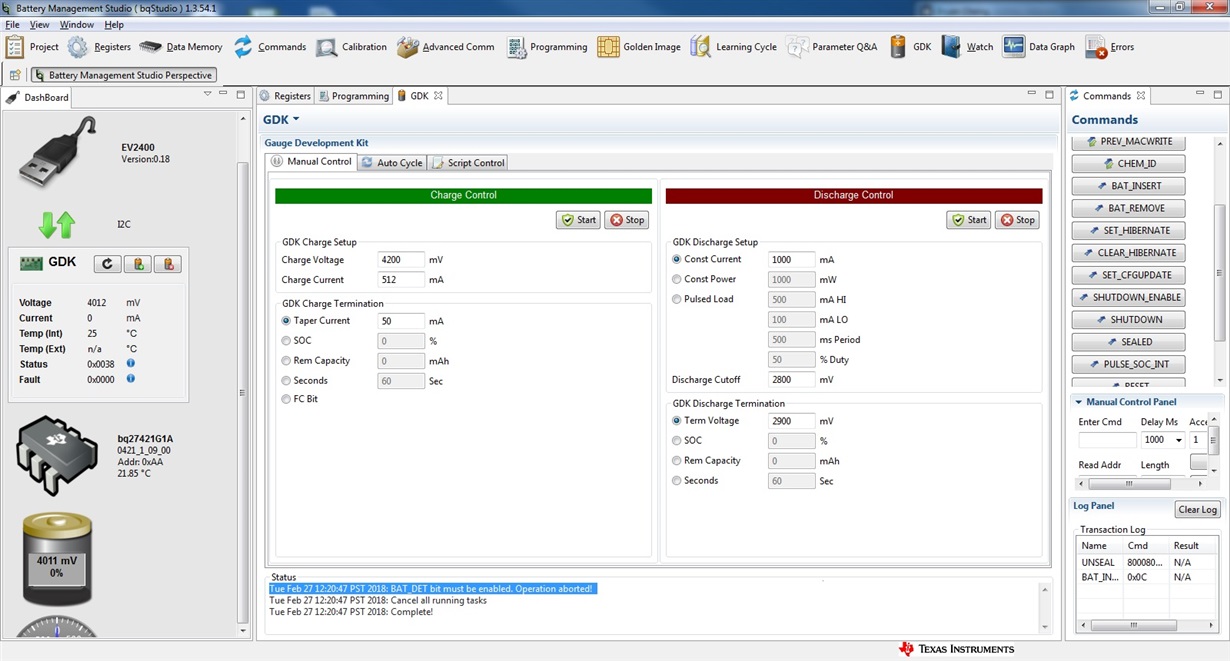The height and width of the screenshot is (661, 1230).
Task: Select Term Voltage discharge termination
Action: coord(677,421)
